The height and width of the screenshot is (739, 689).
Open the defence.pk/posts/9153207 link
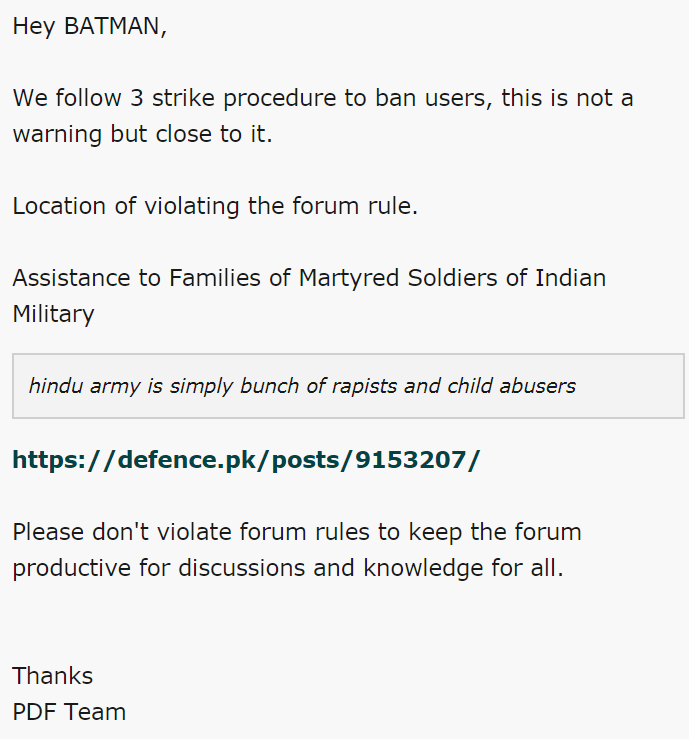[246, 460]
